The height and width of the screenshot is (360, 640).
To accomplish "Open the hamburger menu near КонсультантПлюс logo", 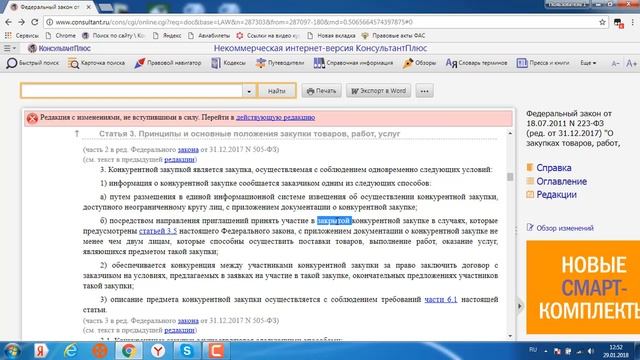I will click(10, 48).
